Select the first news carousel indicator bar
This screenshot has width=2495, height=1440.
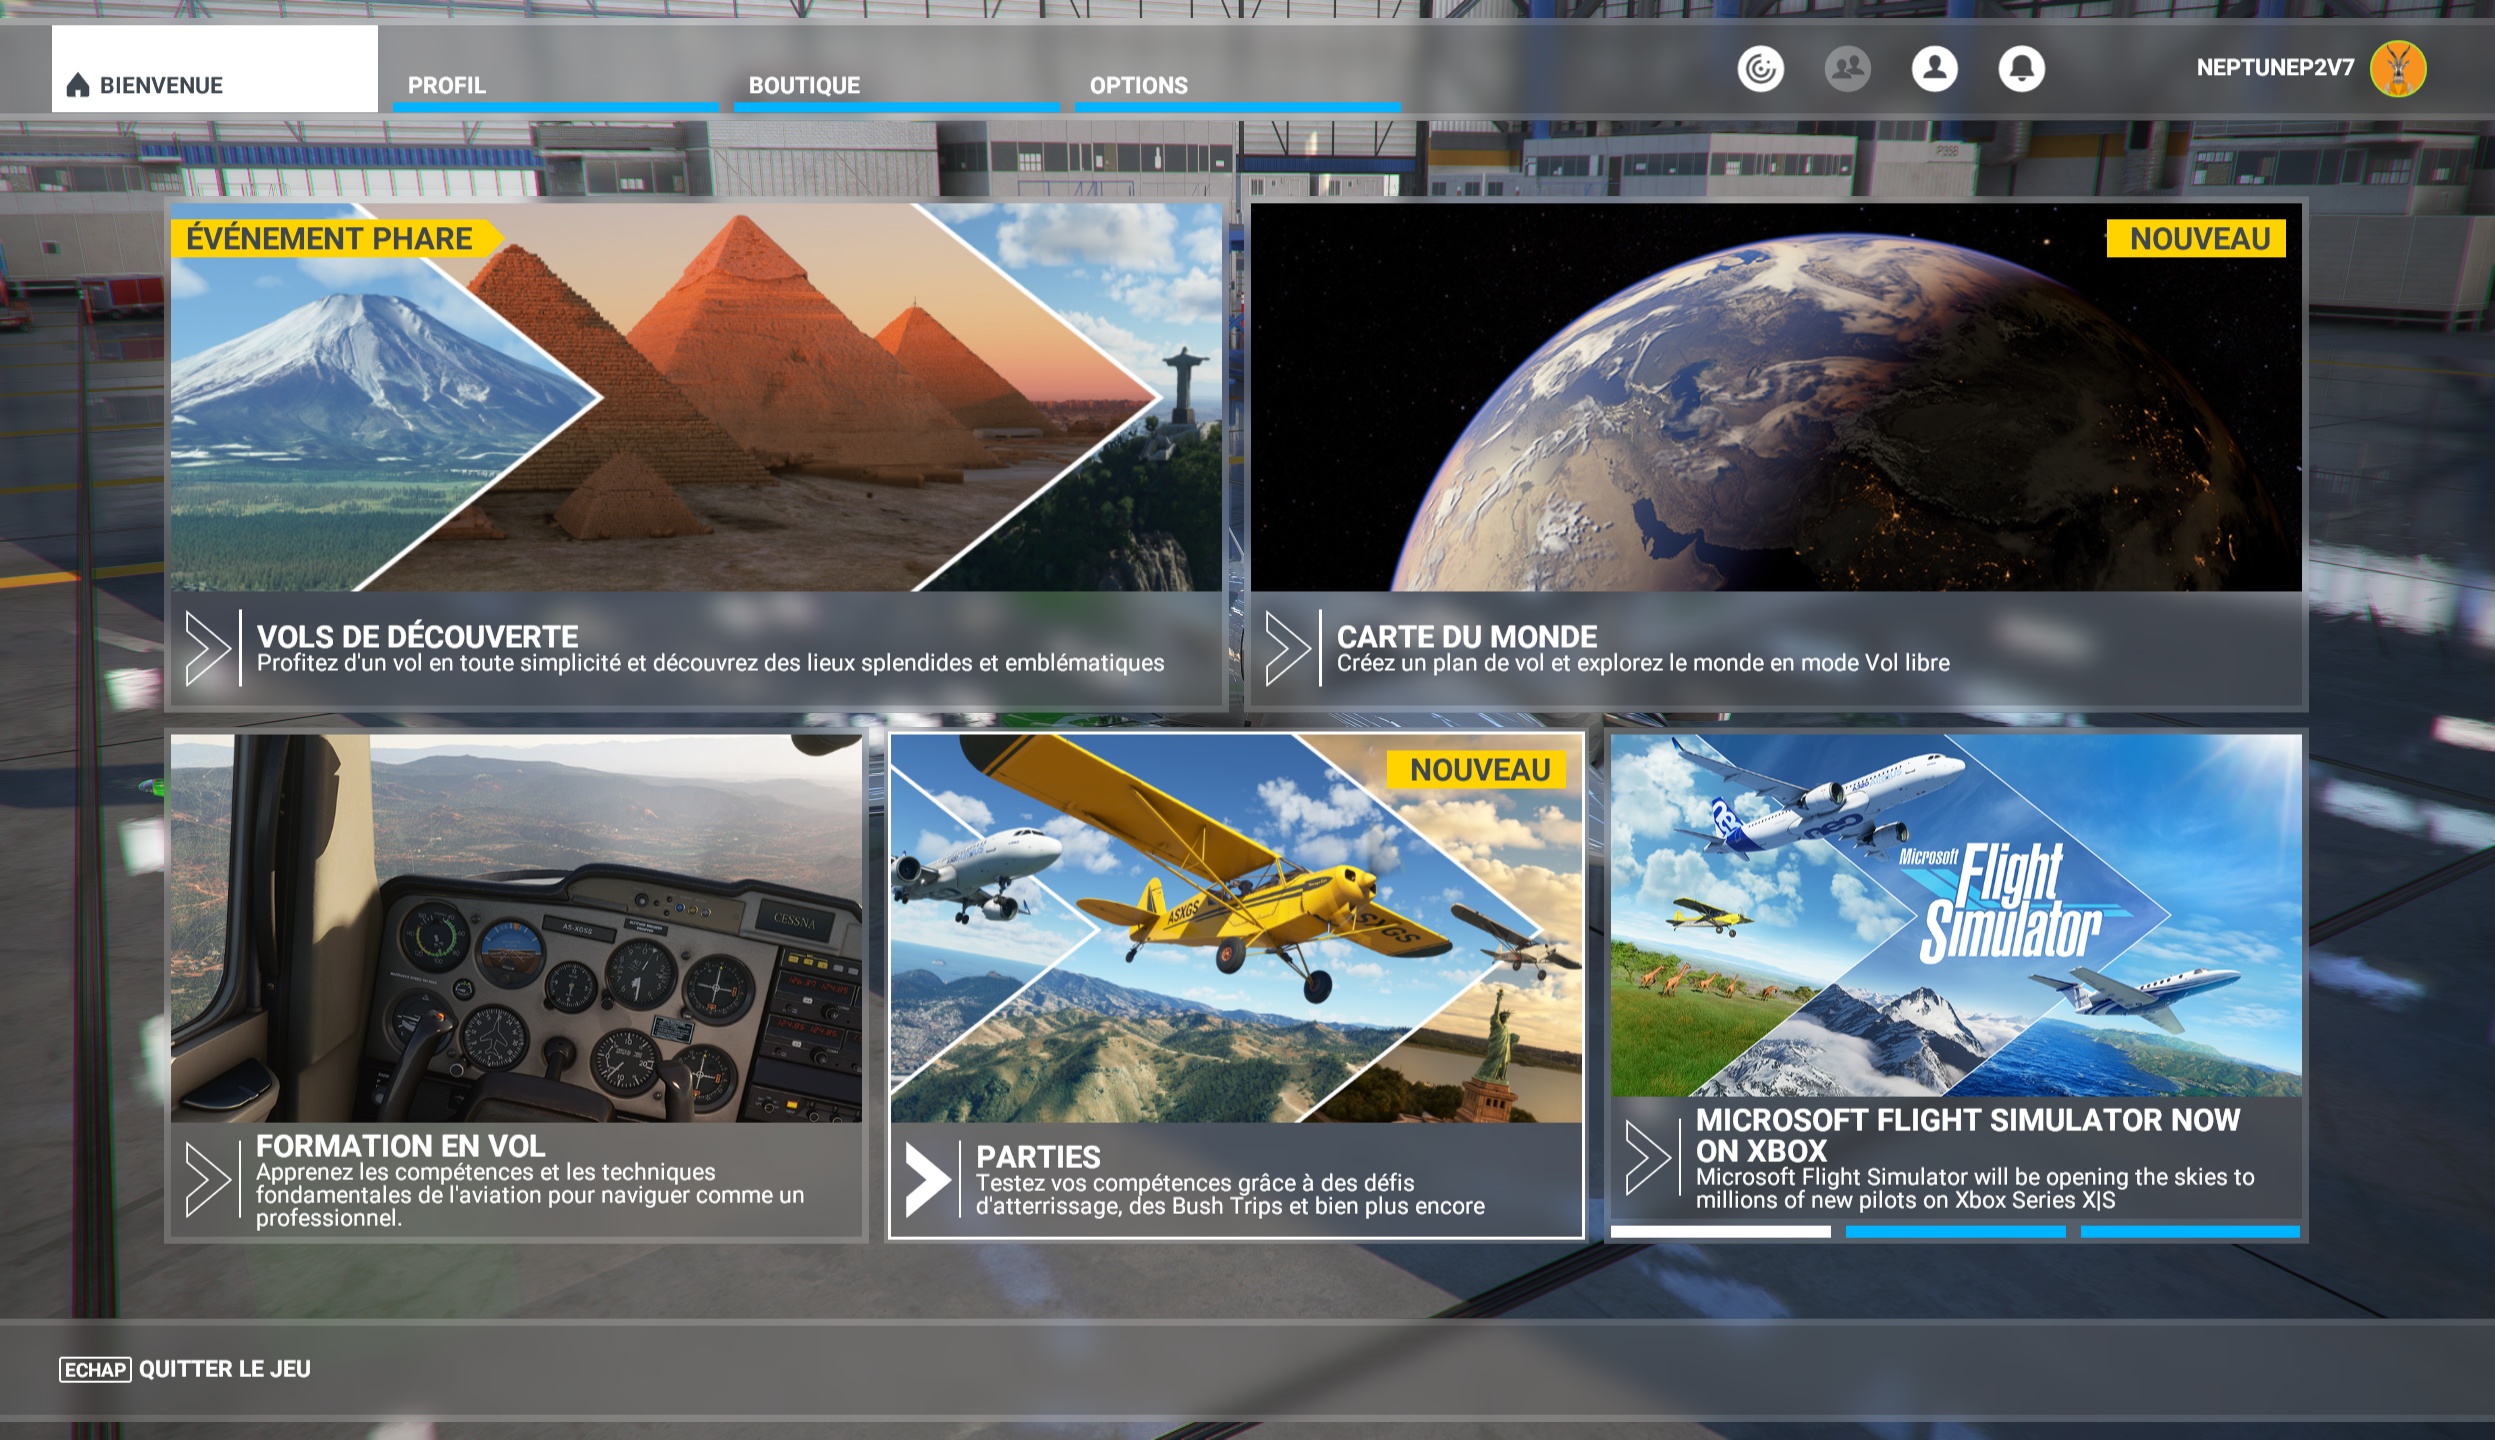point(1720,1232)
